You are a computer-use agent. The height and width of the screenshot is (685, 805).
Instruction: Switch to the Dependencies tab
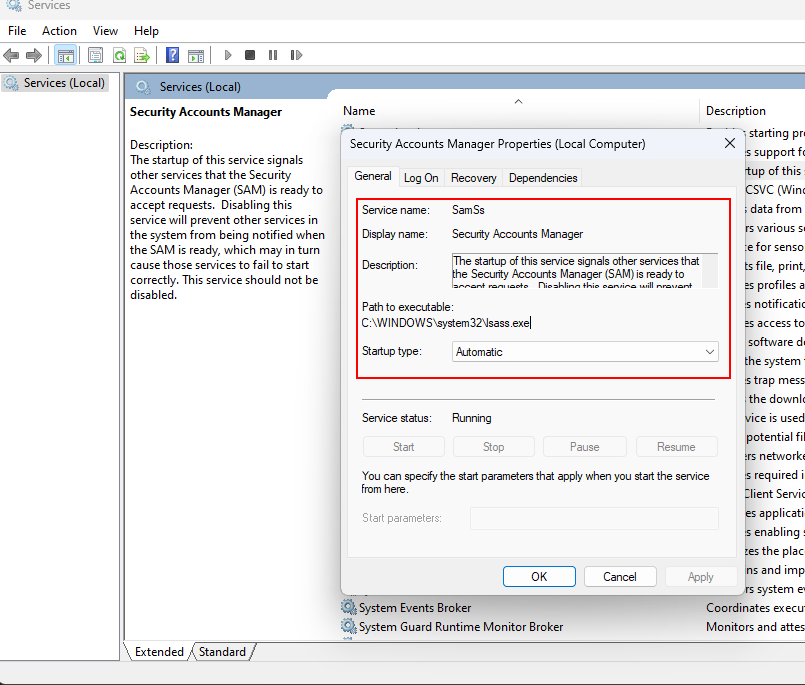(x=543, y=178)
